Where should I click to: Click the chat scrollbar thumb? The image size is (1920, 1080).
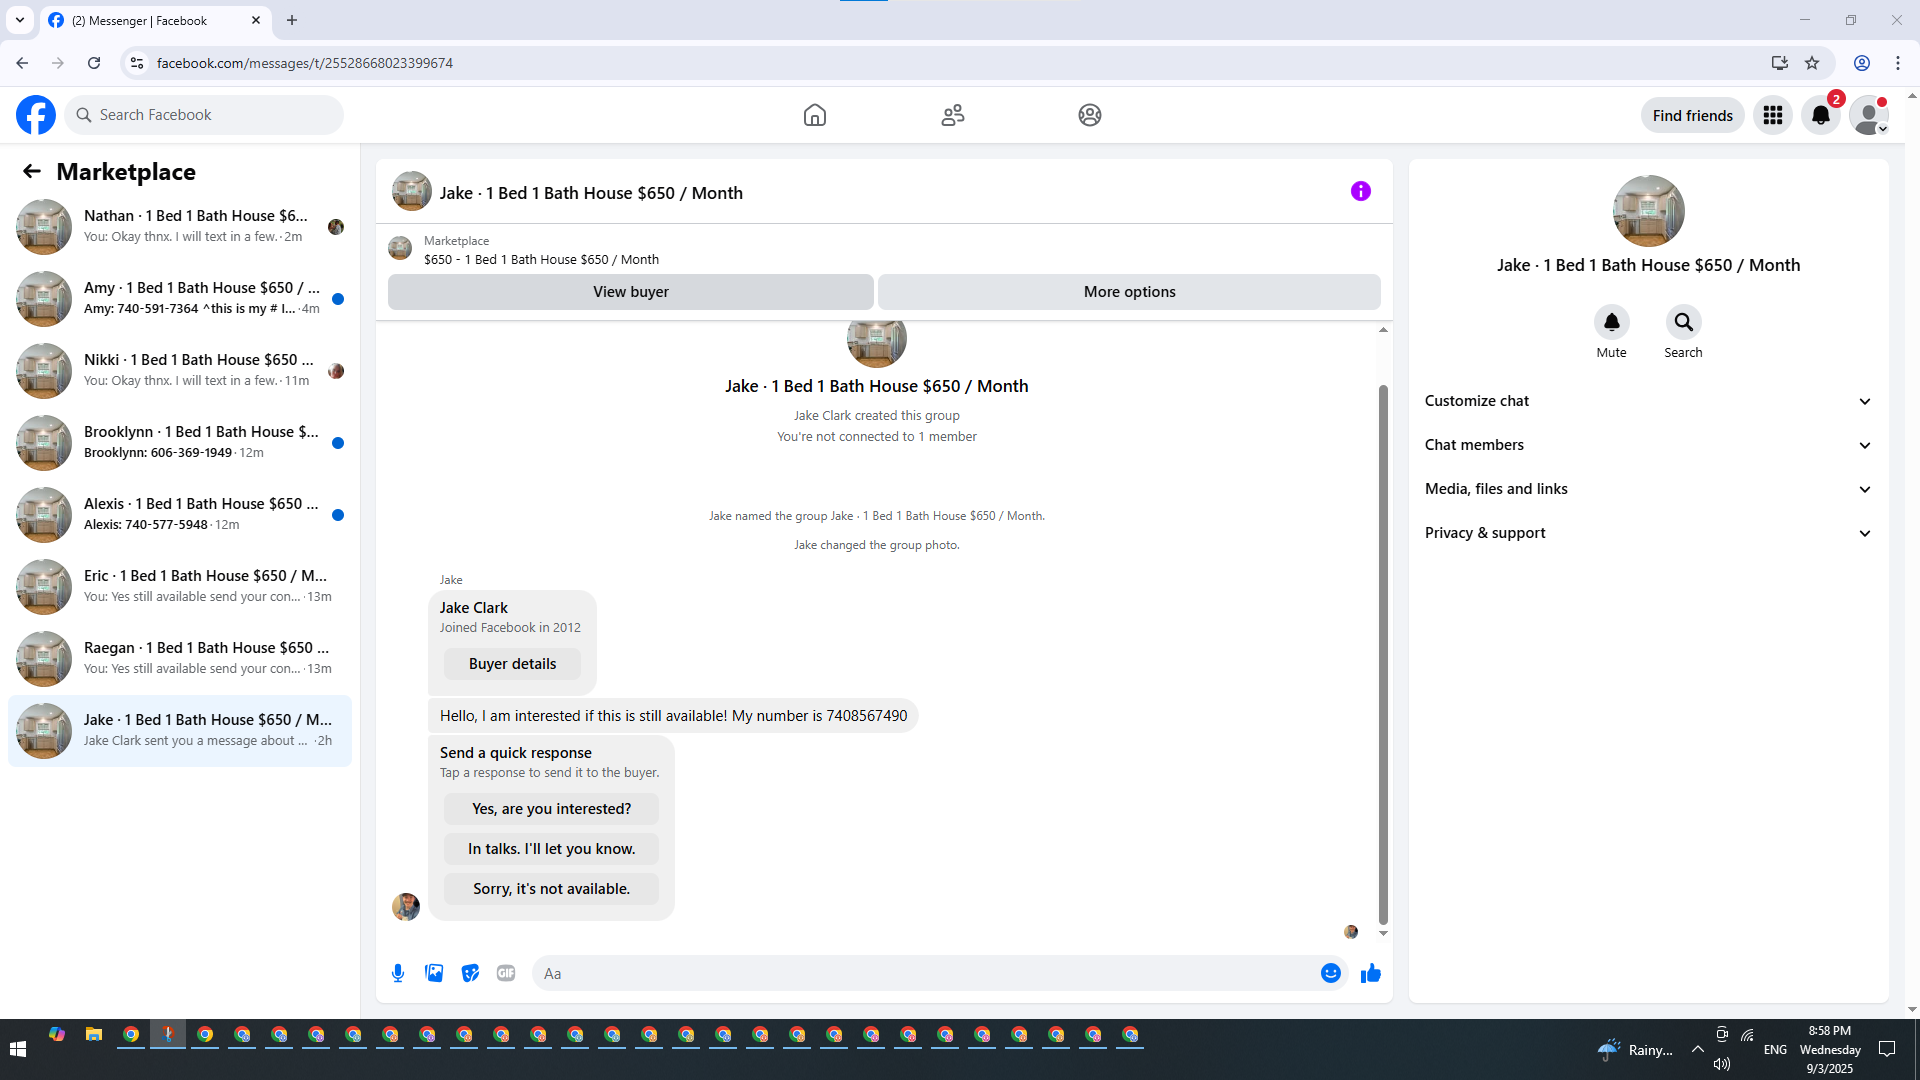(1383, 655)
